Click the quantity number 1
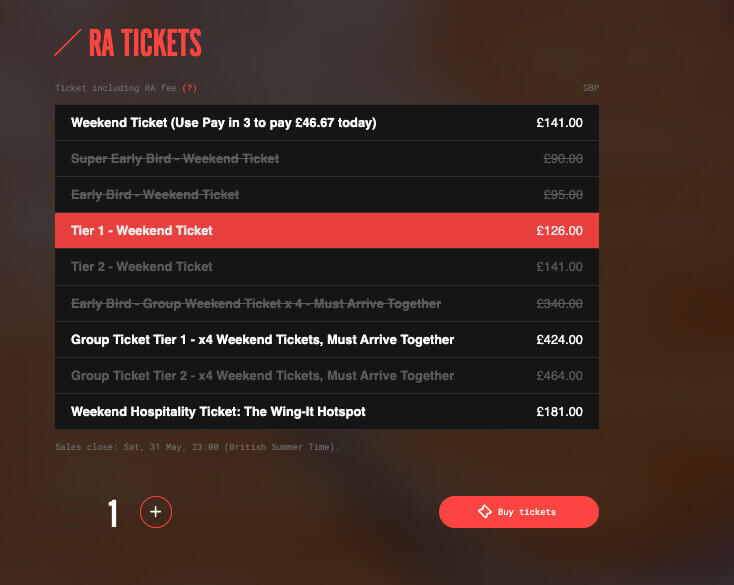 click(x=113, y=513)
